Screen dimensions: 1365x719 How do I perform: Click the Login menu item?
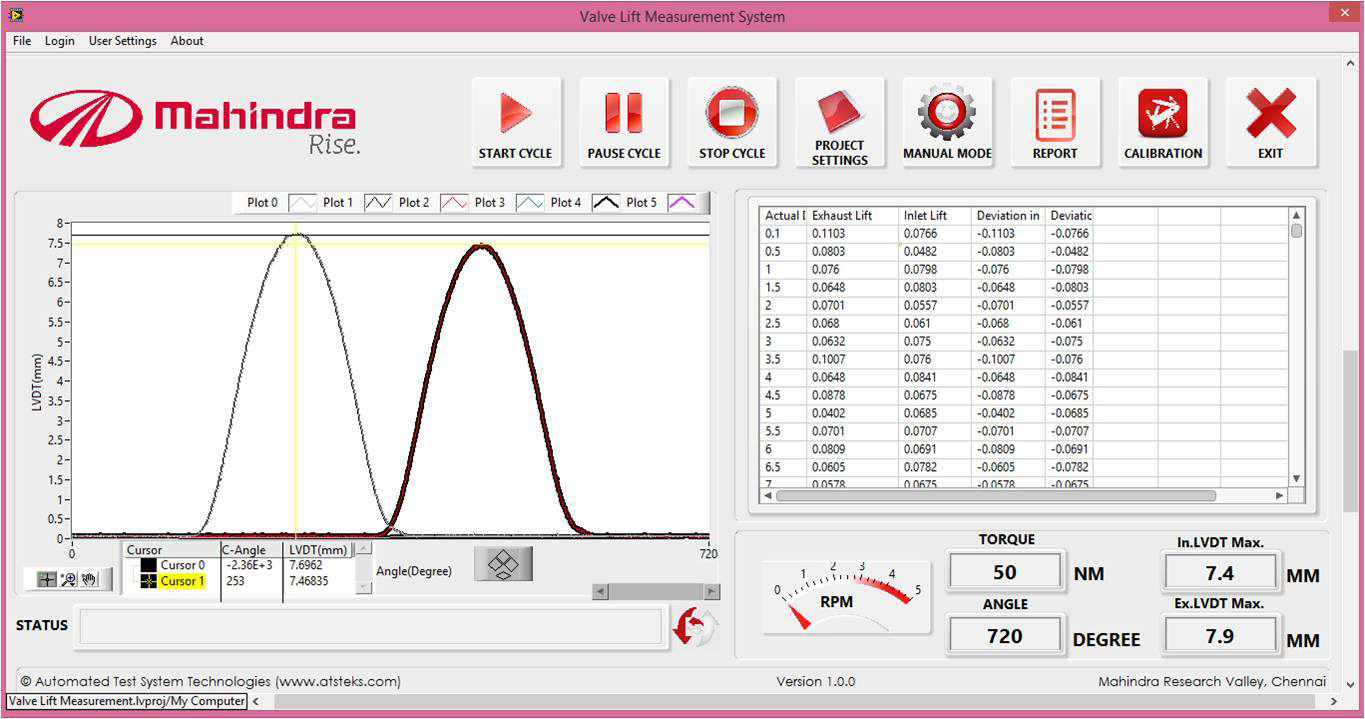(x=59, y=41)
